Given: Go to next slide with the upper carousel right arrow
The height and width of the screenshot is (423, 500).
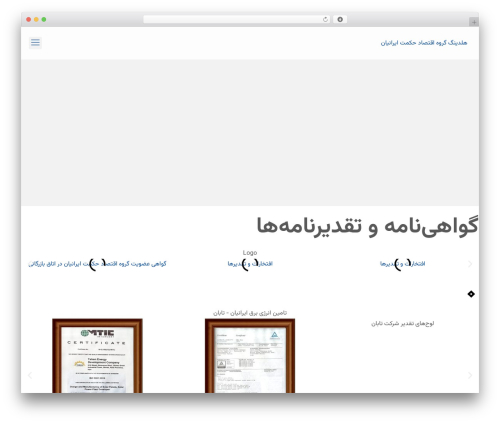Looking at the screenshot, I should pos(470,264).
